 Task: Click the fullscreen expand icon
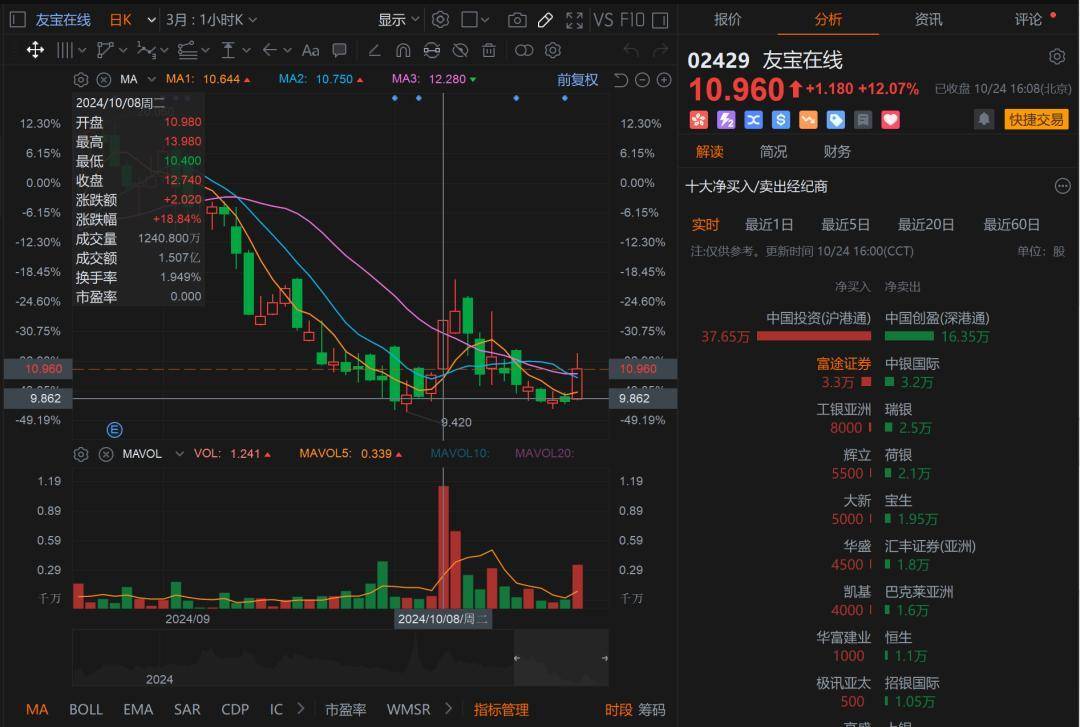tap(573, 20)
